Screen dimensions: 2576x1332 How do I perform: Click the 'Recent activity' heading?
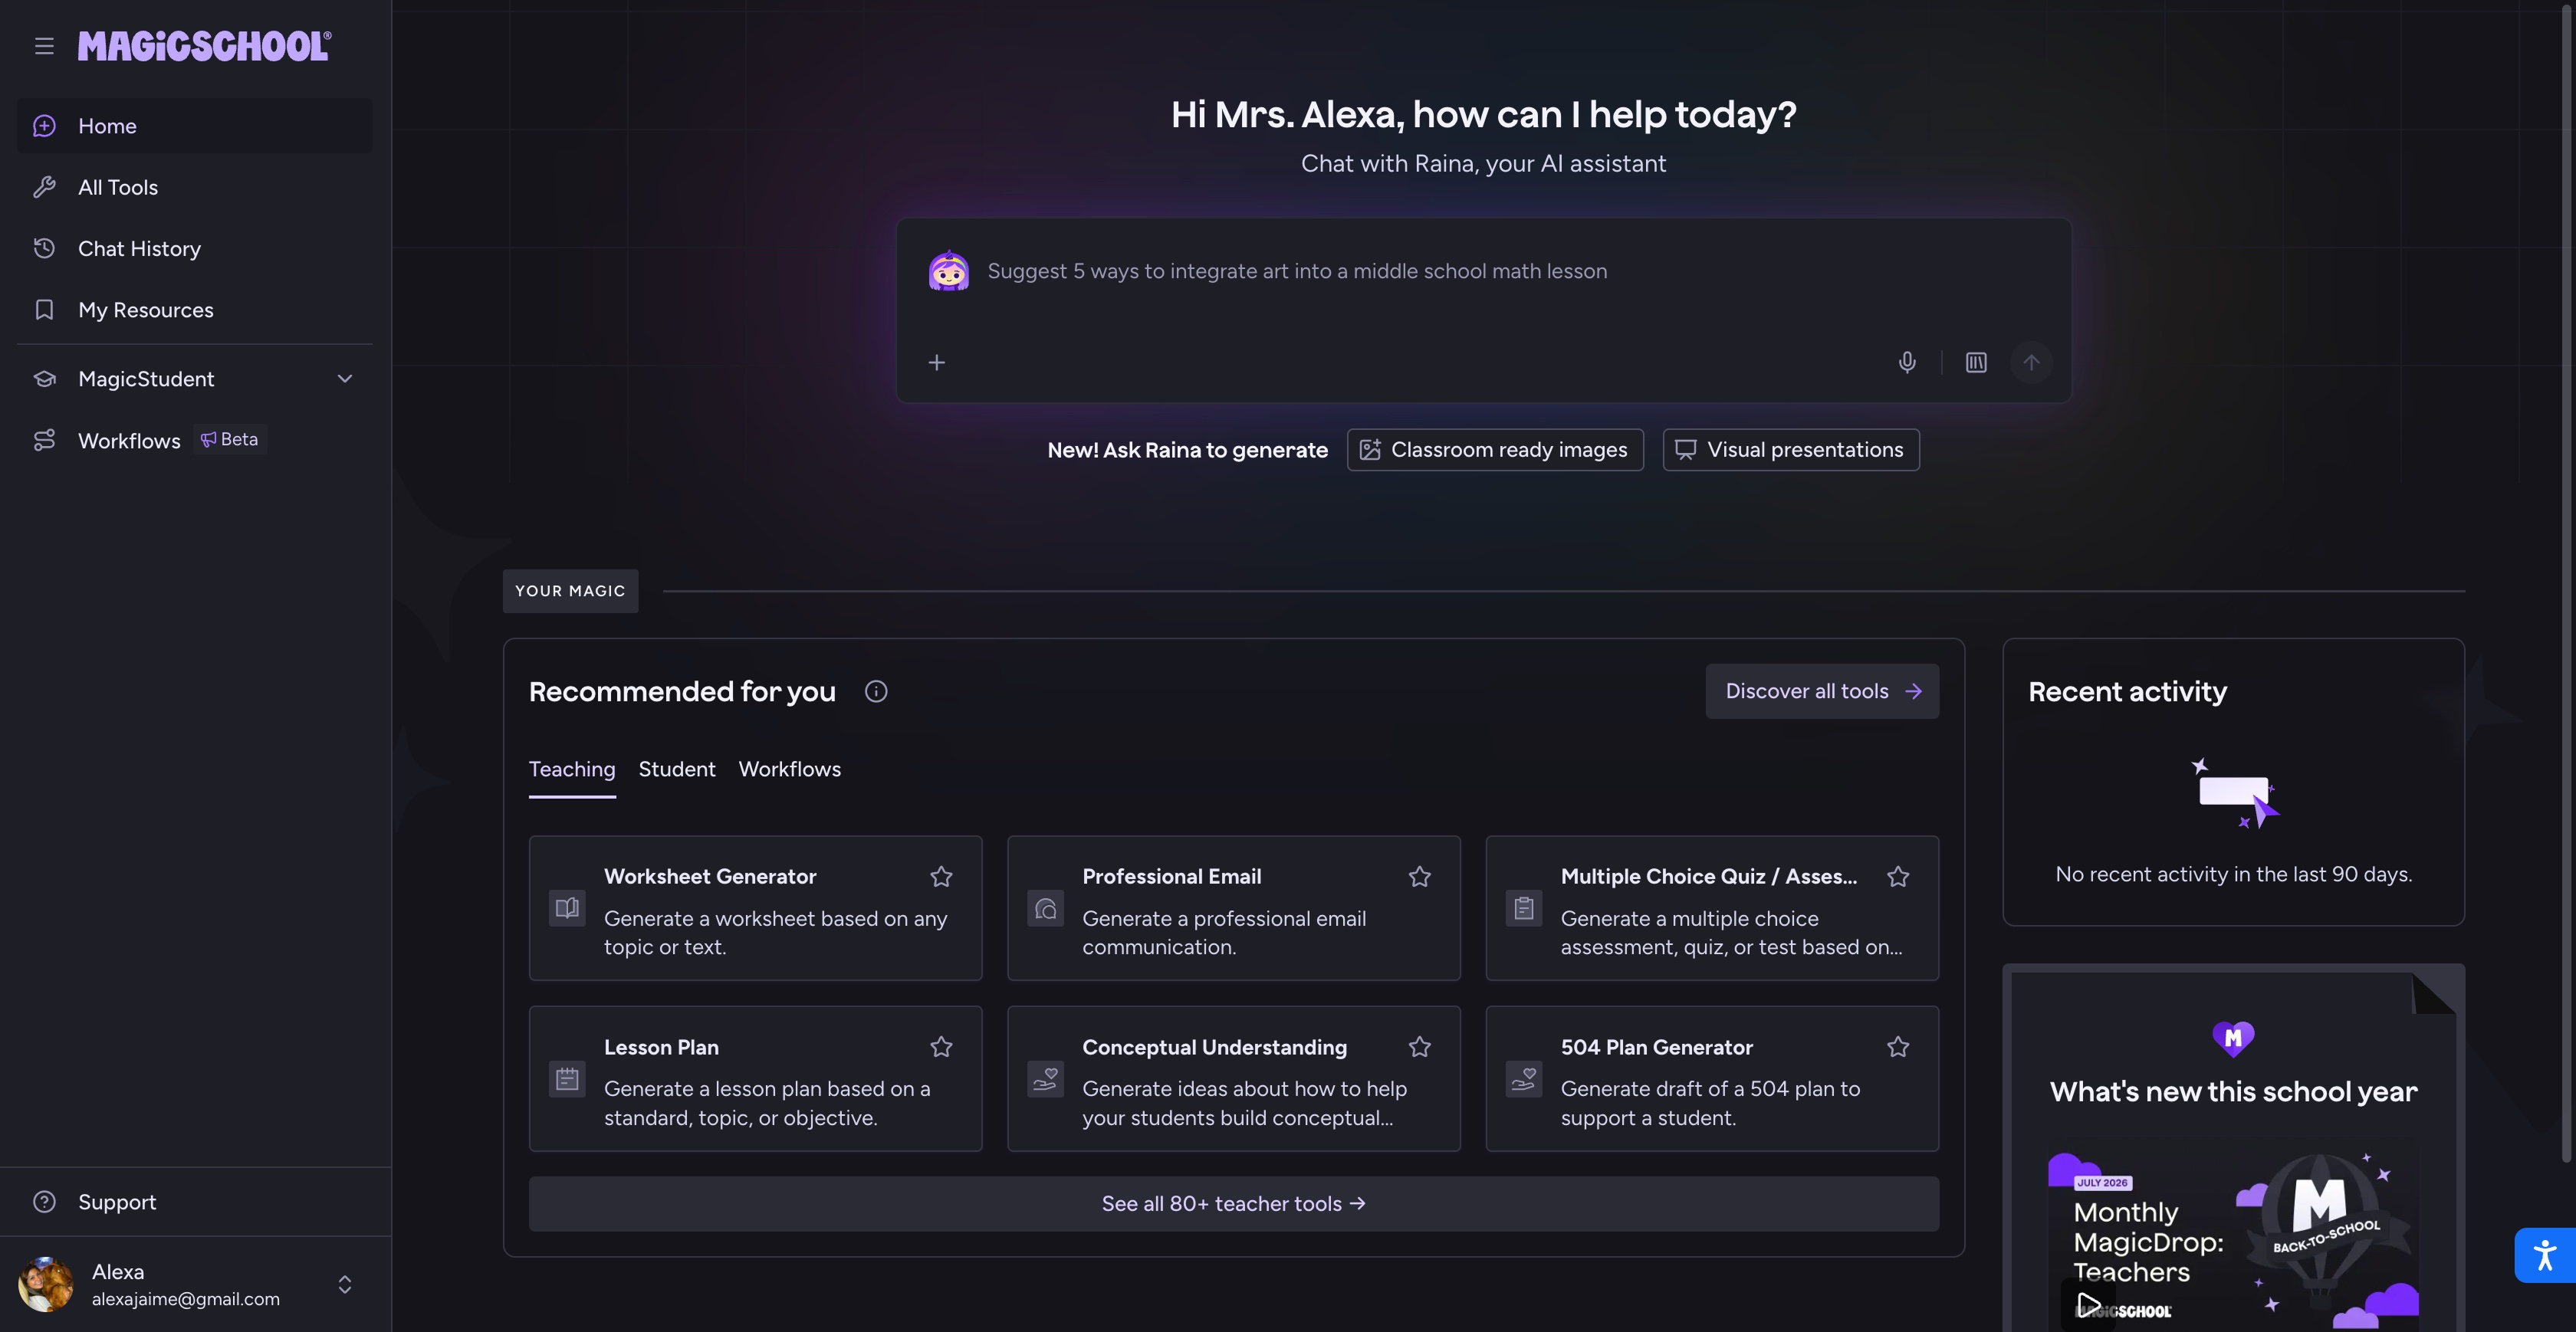tap(2127, 691)
